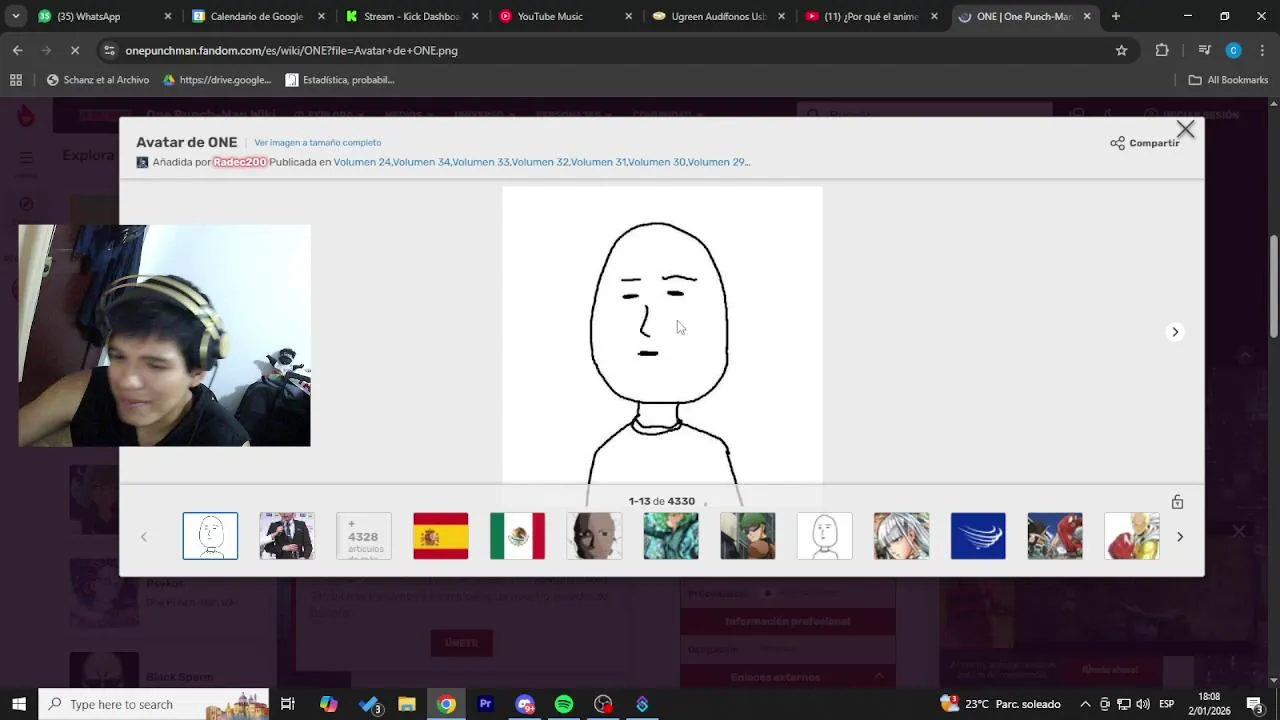Open the drive.google bookmark
Image resolution: width=1280 pixels, height=720 pixels.
[217, 80]
